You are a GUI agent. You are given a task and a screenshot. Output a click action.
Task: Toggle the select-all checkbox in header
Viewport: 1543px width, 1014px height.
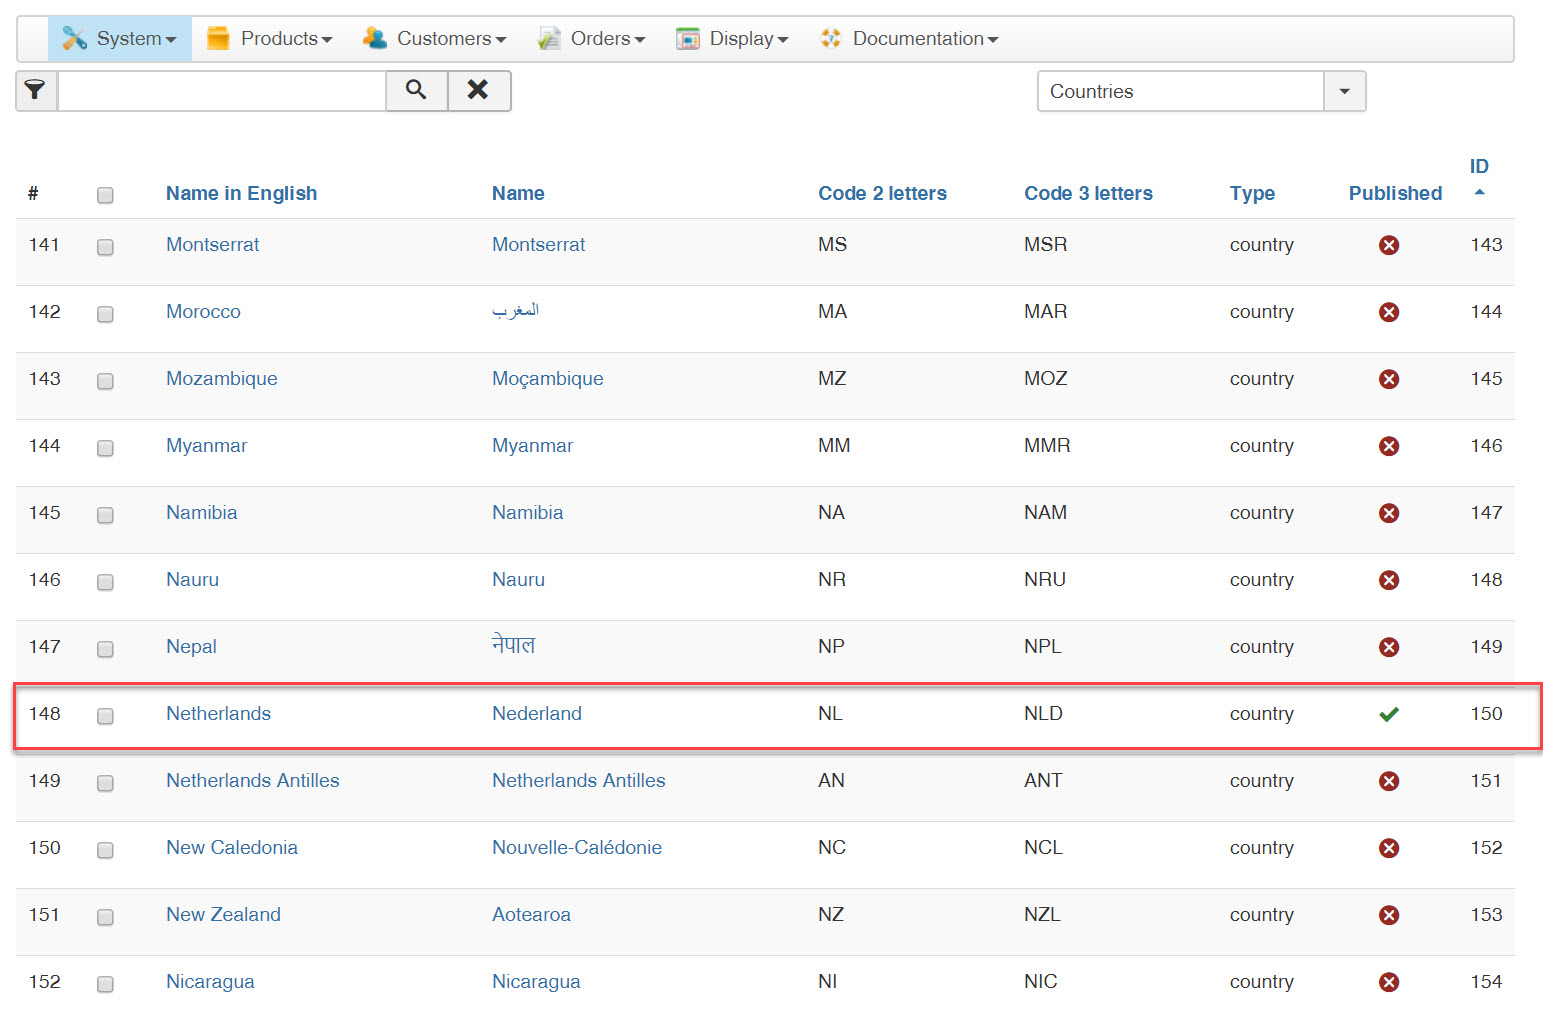[x=105, y=195]
